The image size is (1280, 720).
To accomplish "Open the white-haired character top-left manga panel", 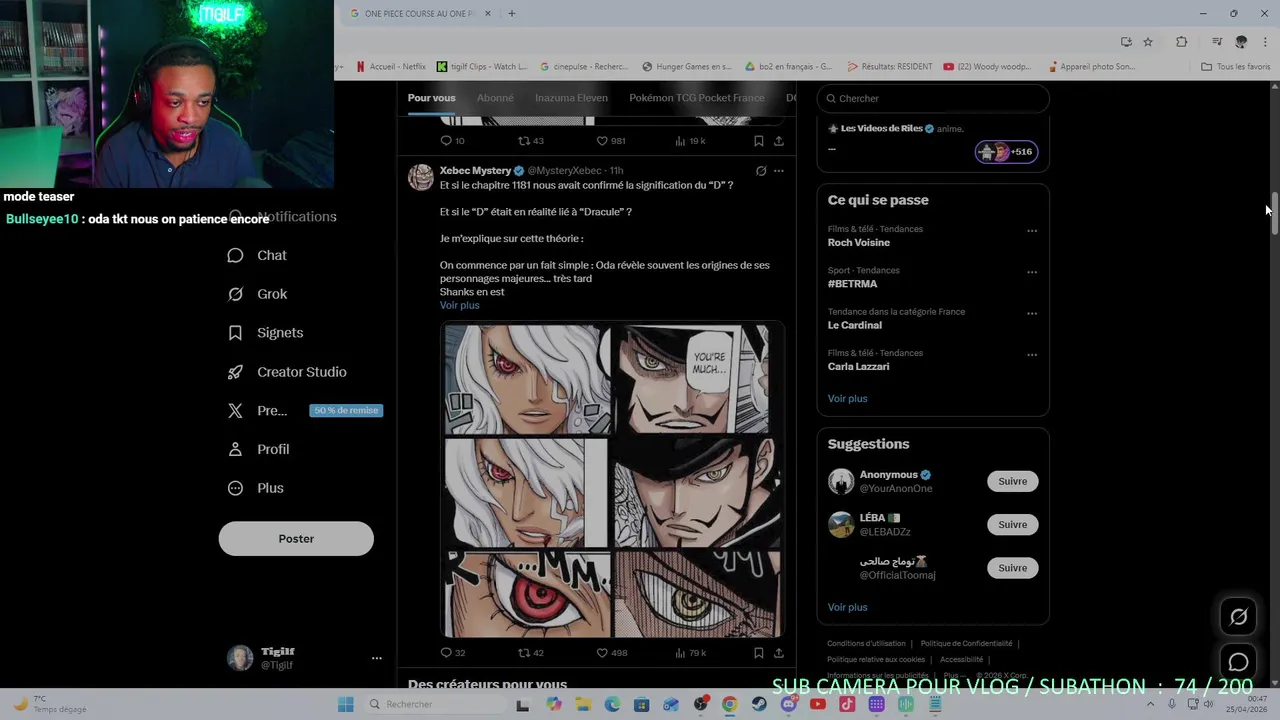I will (x=527, y=378).
